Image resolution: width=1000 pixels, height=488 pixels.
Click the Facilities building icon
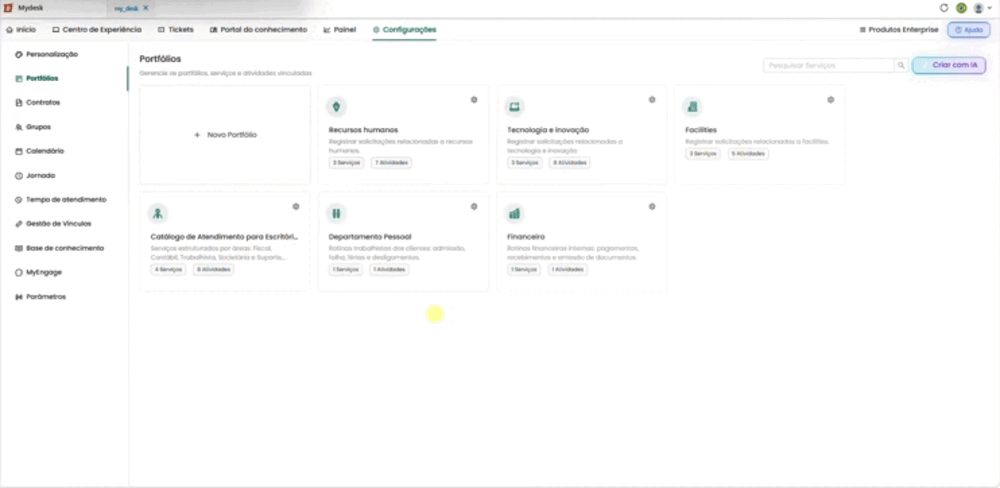pyautogui.click(x=692, y=107)
